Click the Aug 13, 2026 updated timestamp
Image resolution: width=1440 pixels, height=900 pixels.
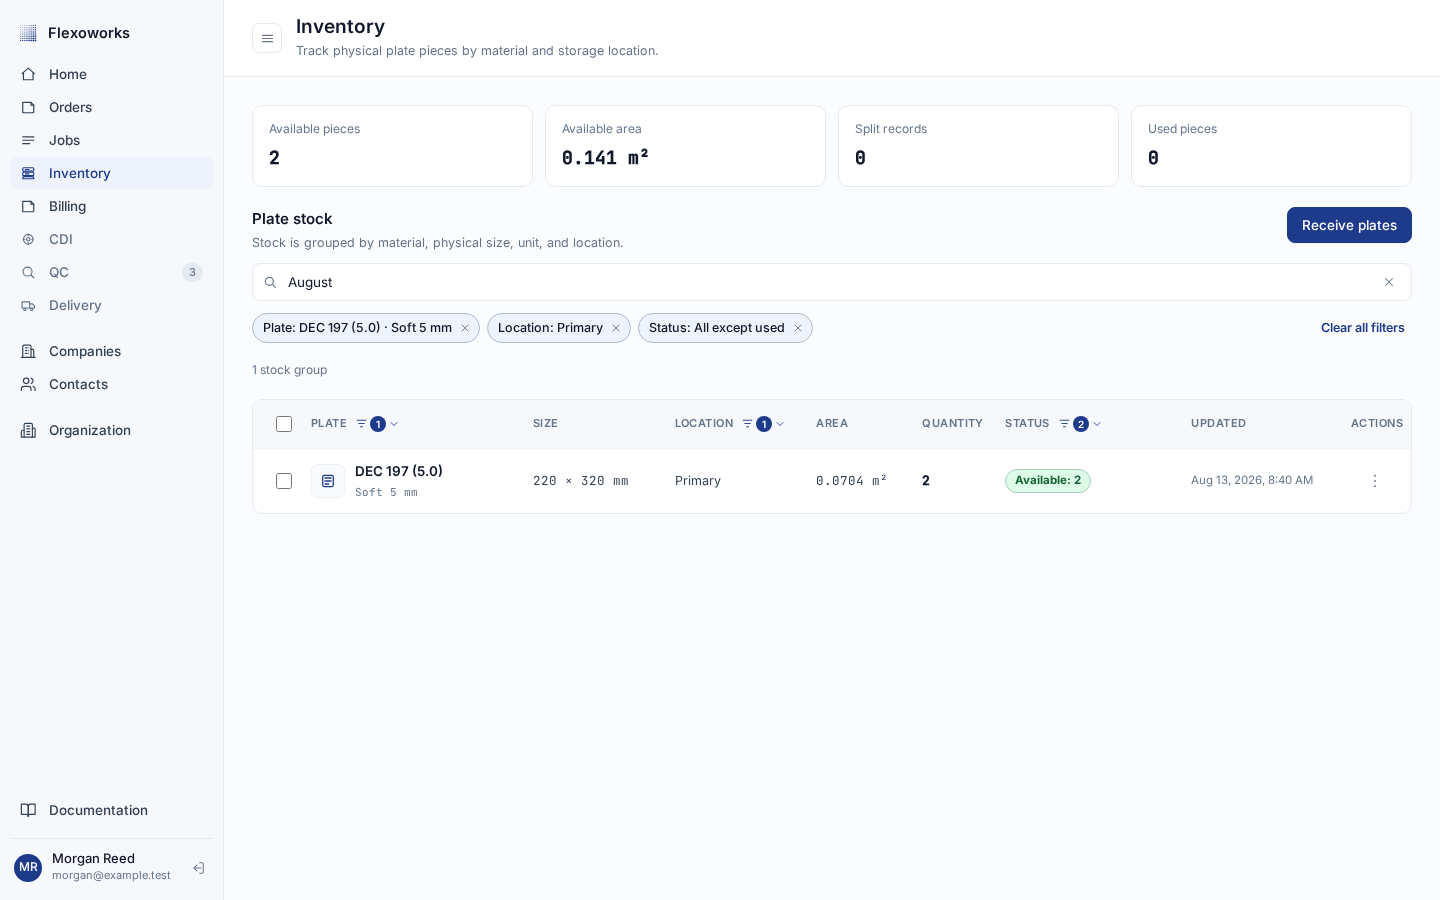pyautogui.click(x=1252, y=481)
